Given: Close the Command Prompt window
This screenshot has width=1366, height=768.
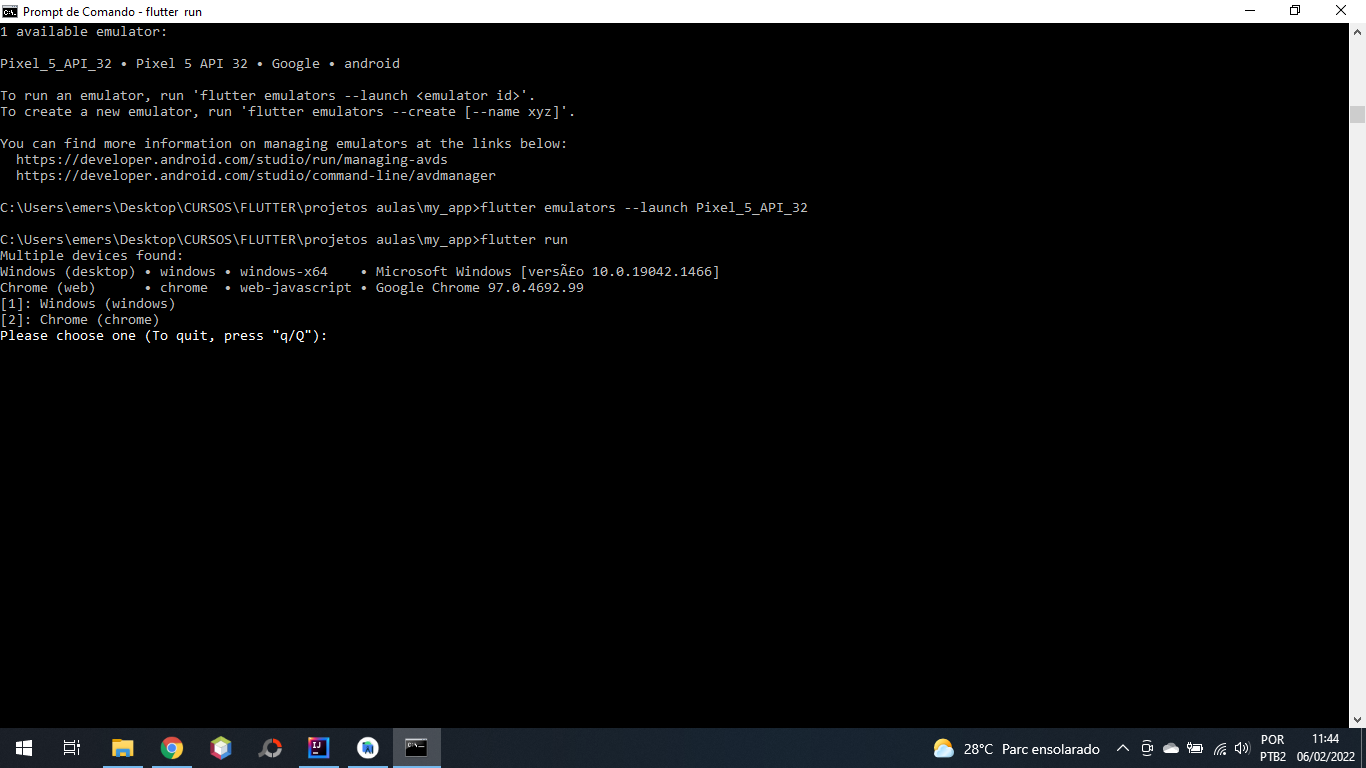Looking at the screenshot, I should point(1342,11).
